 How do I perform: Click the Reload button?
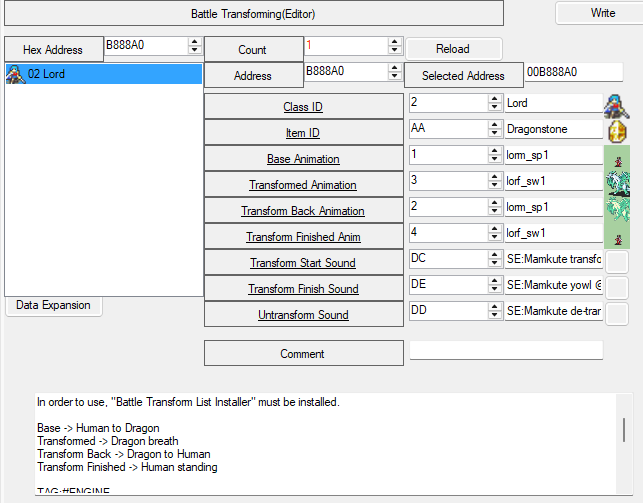click(452, 49)
